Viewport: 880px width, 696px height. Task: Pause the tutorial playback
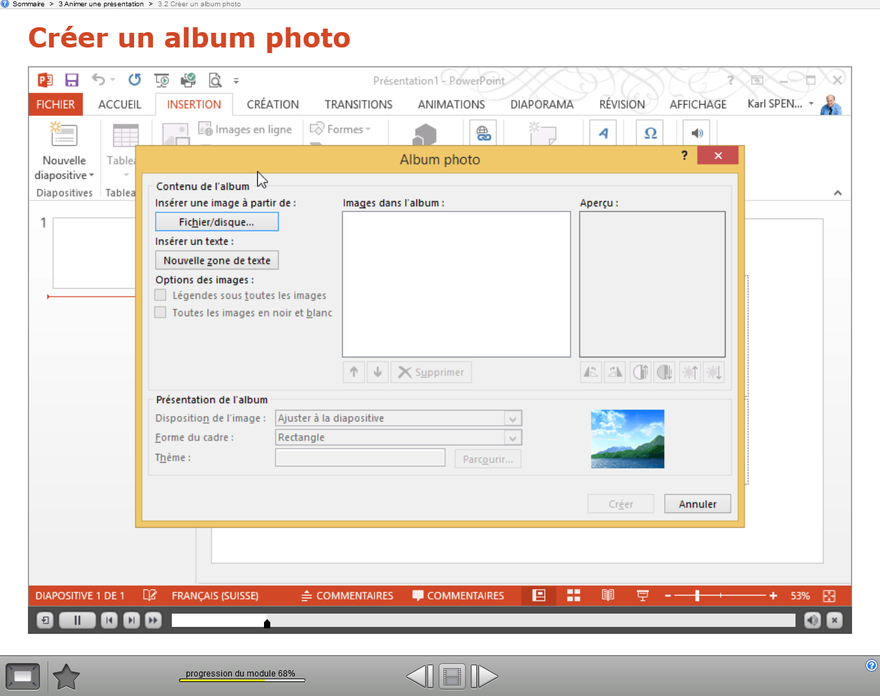tap(77, 621)
